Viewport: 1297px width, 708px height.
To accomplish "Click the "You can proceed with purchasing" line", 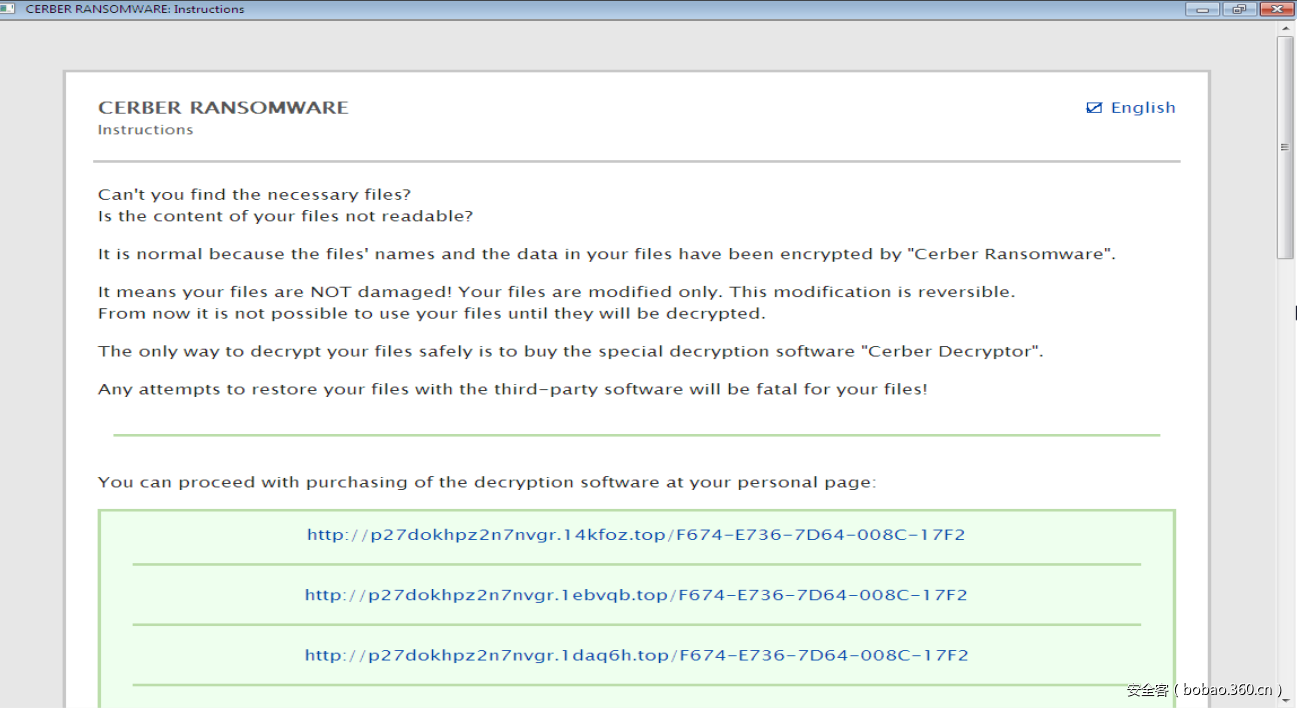I will point(486,482).
